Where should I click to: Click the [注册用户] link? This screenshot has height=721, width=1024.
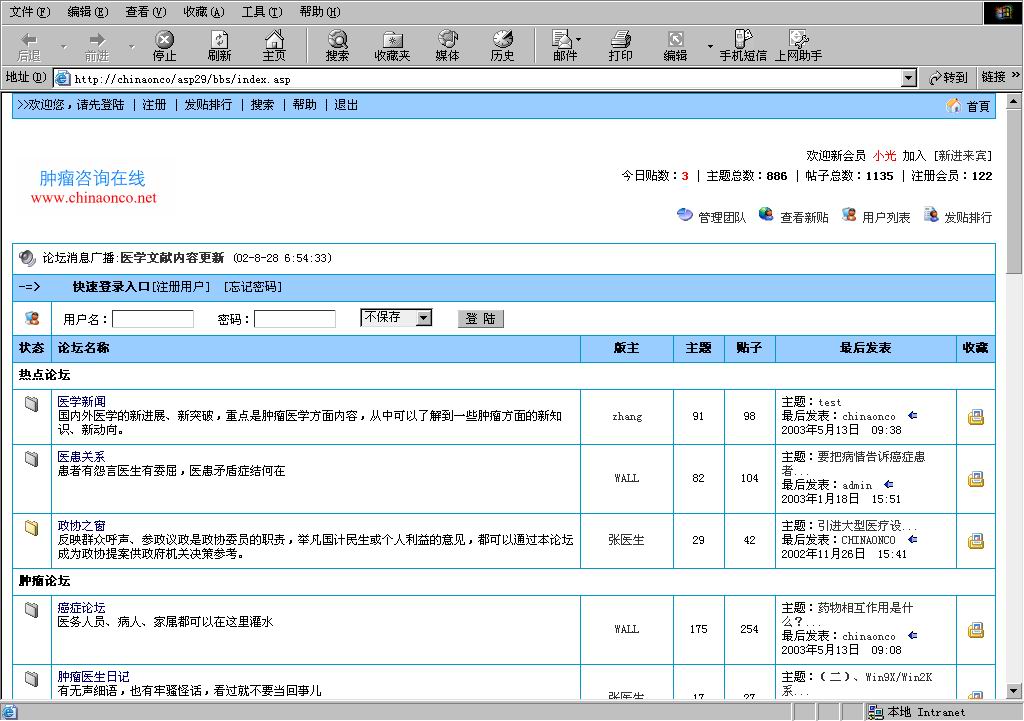click(x=181, y=287)
